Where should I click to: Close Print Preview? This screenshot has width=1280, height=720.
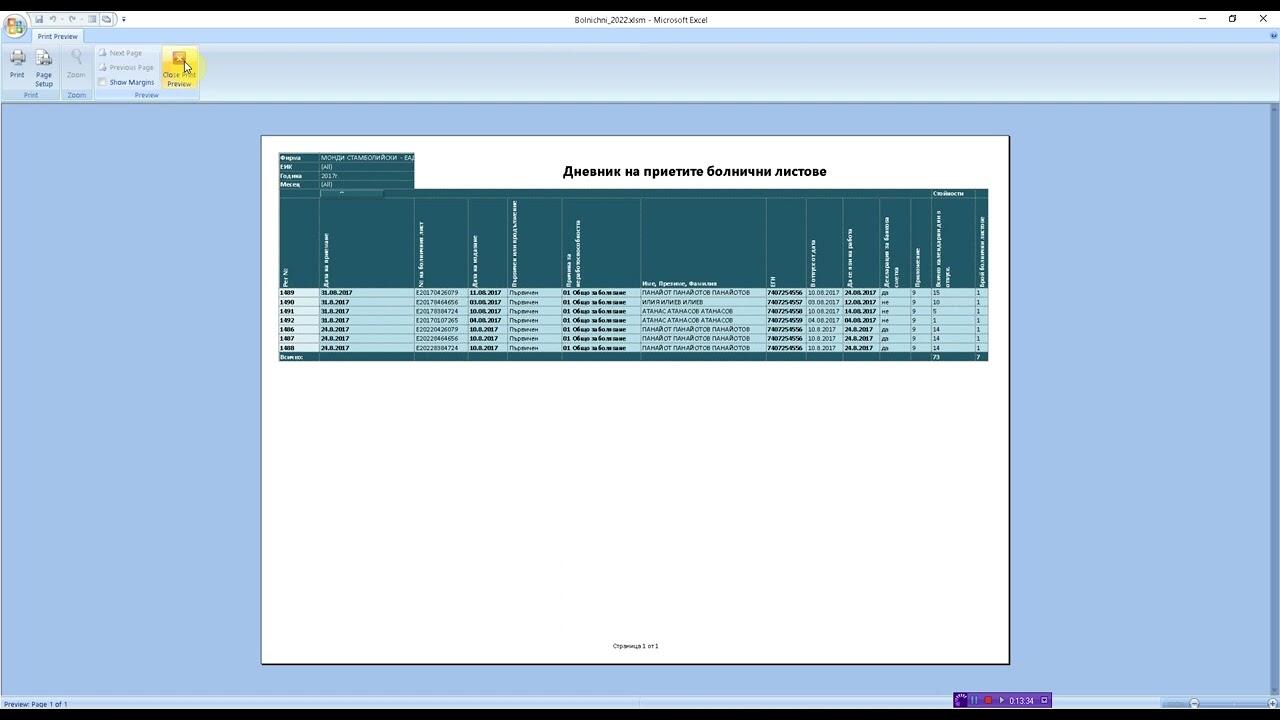[x=179, y=68]
